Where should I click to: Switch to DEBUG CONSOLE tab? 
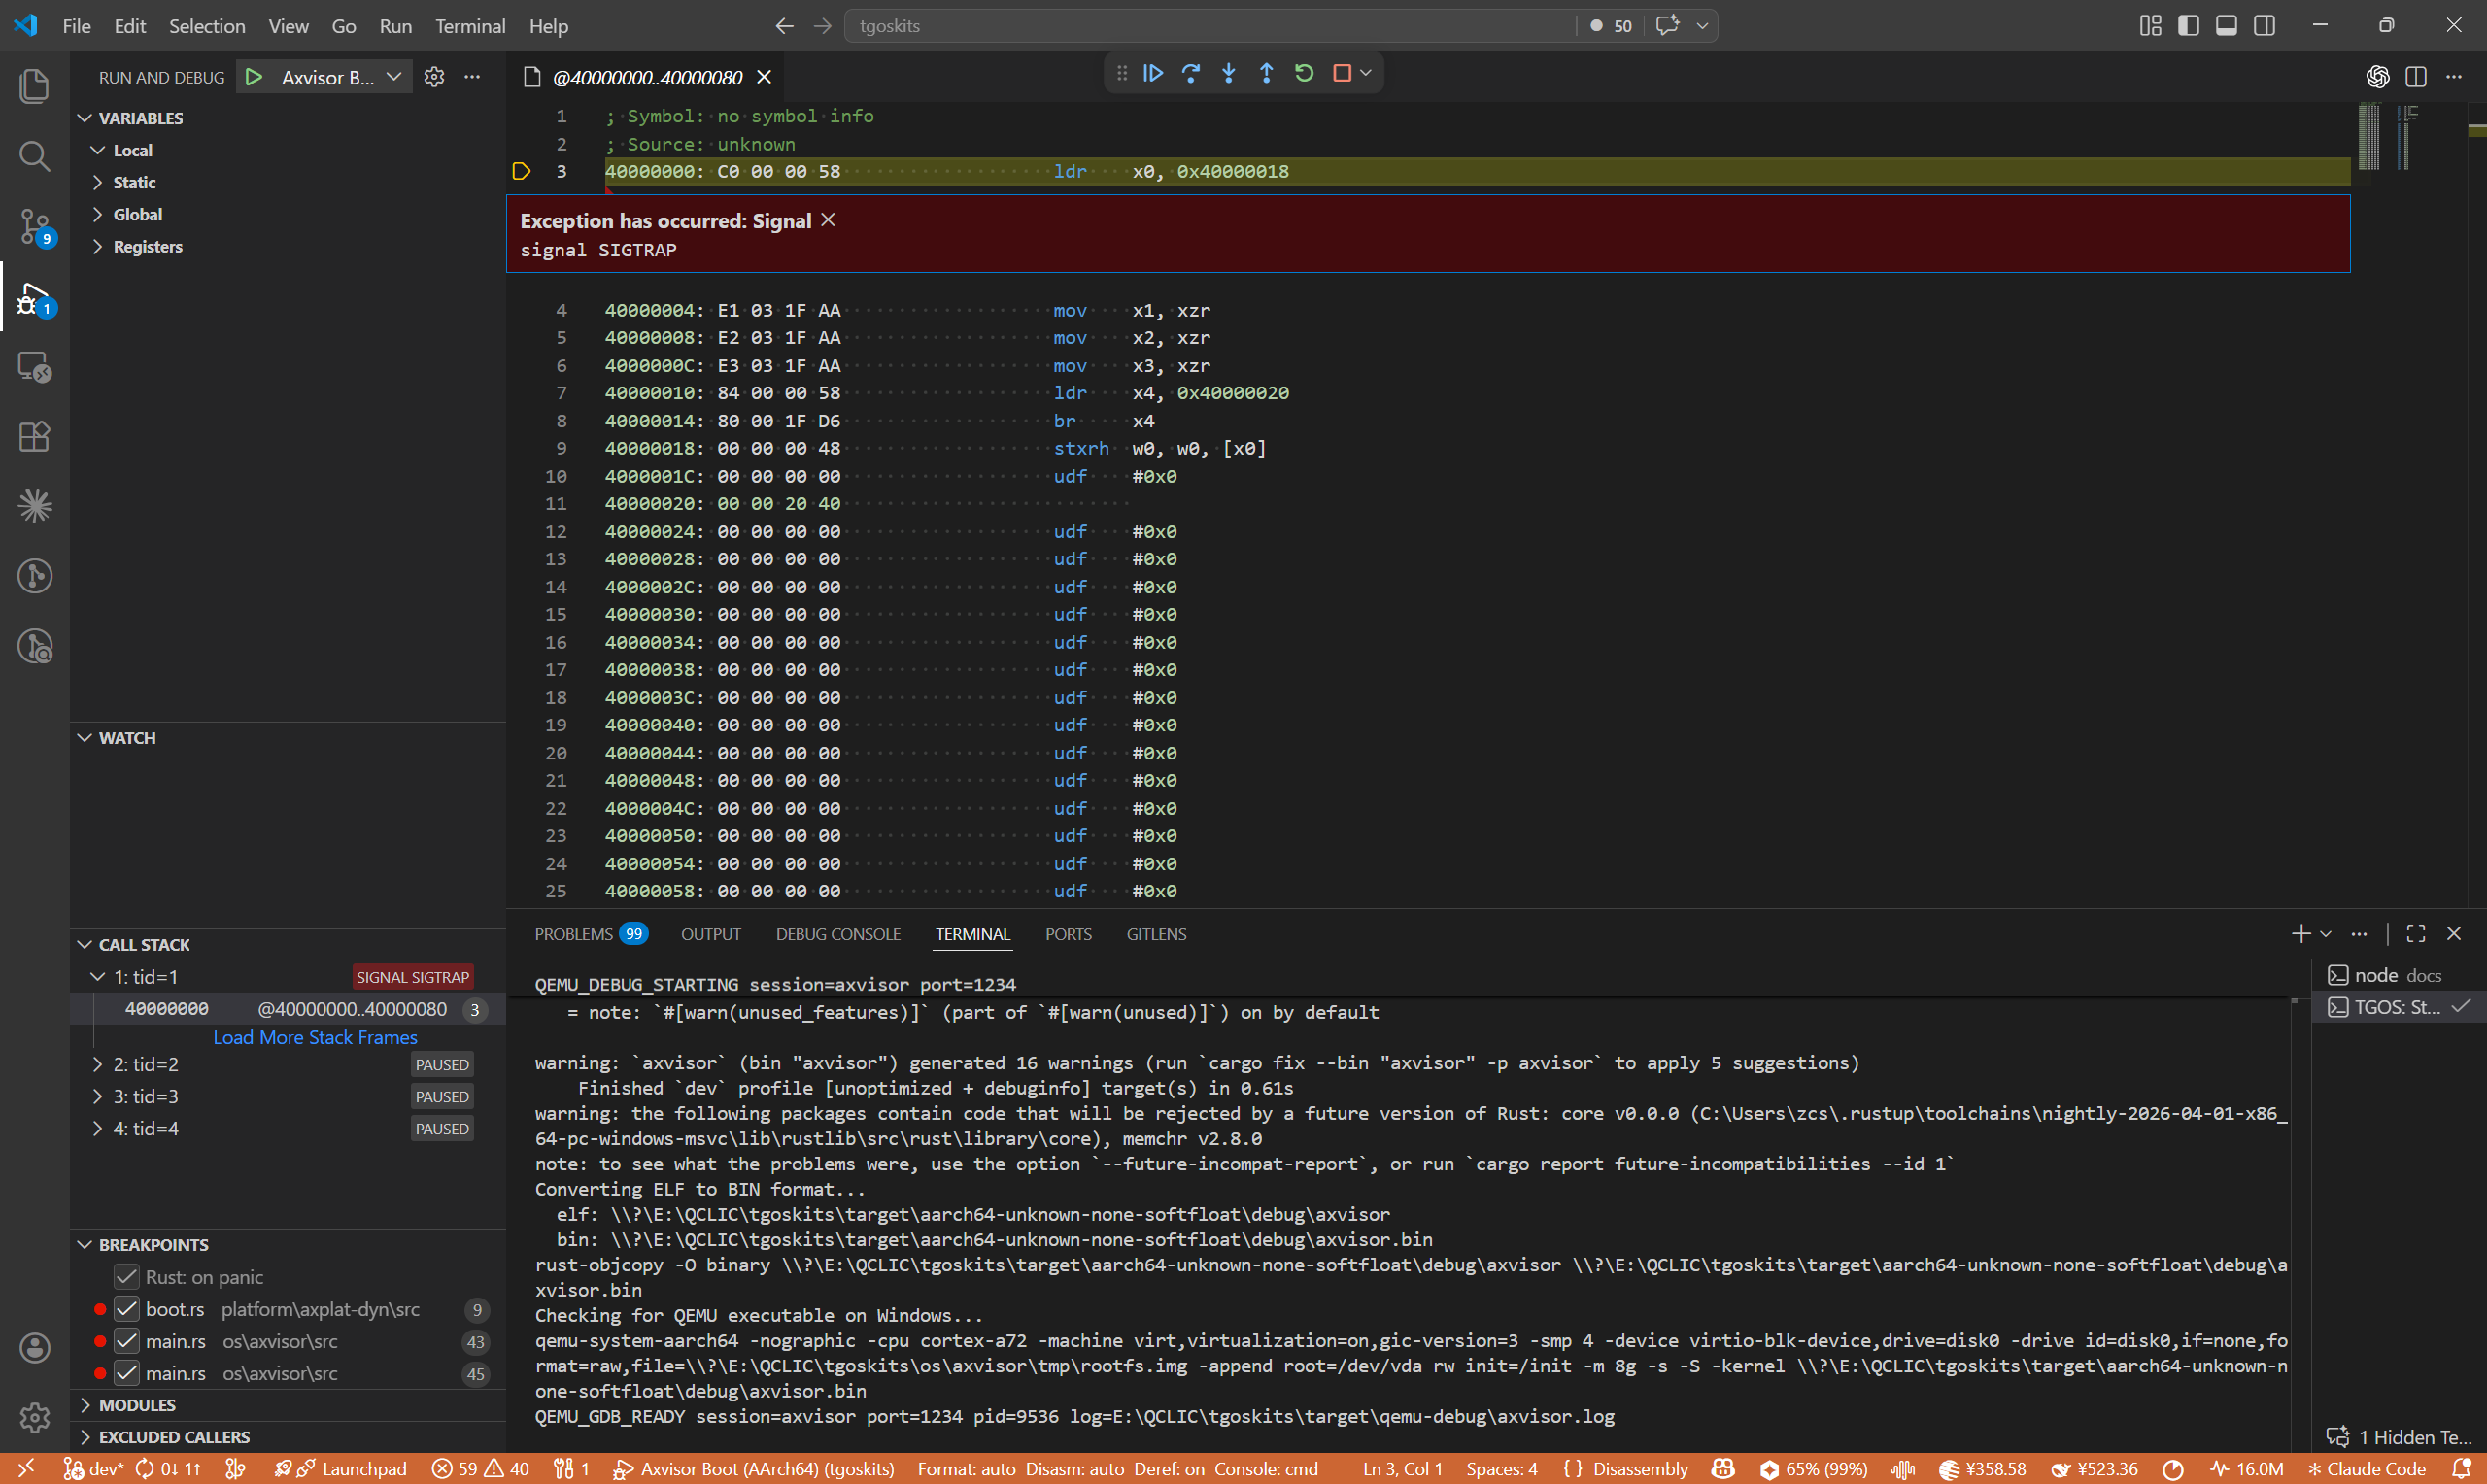(838, 934)
